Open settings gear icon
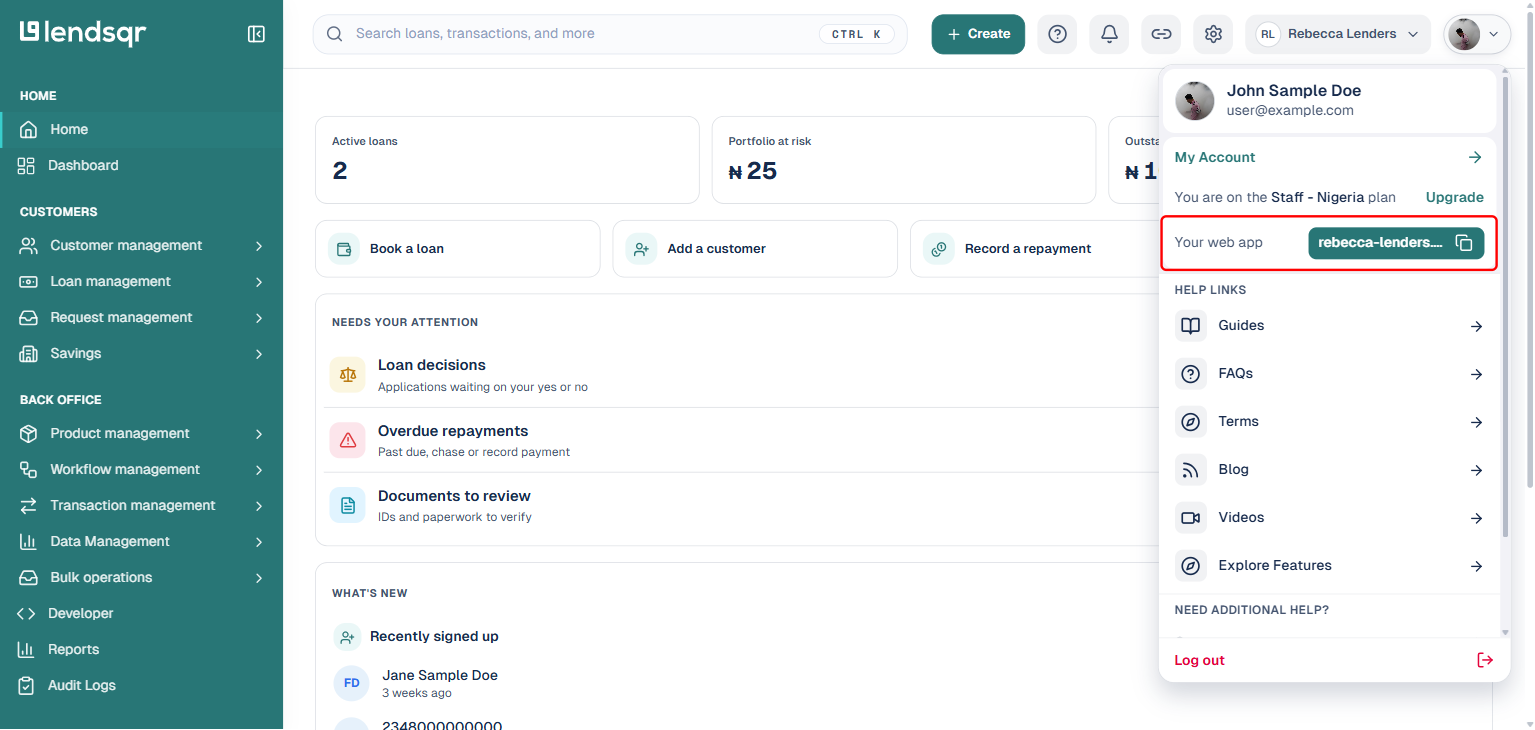 click(x=1213, y=34)
